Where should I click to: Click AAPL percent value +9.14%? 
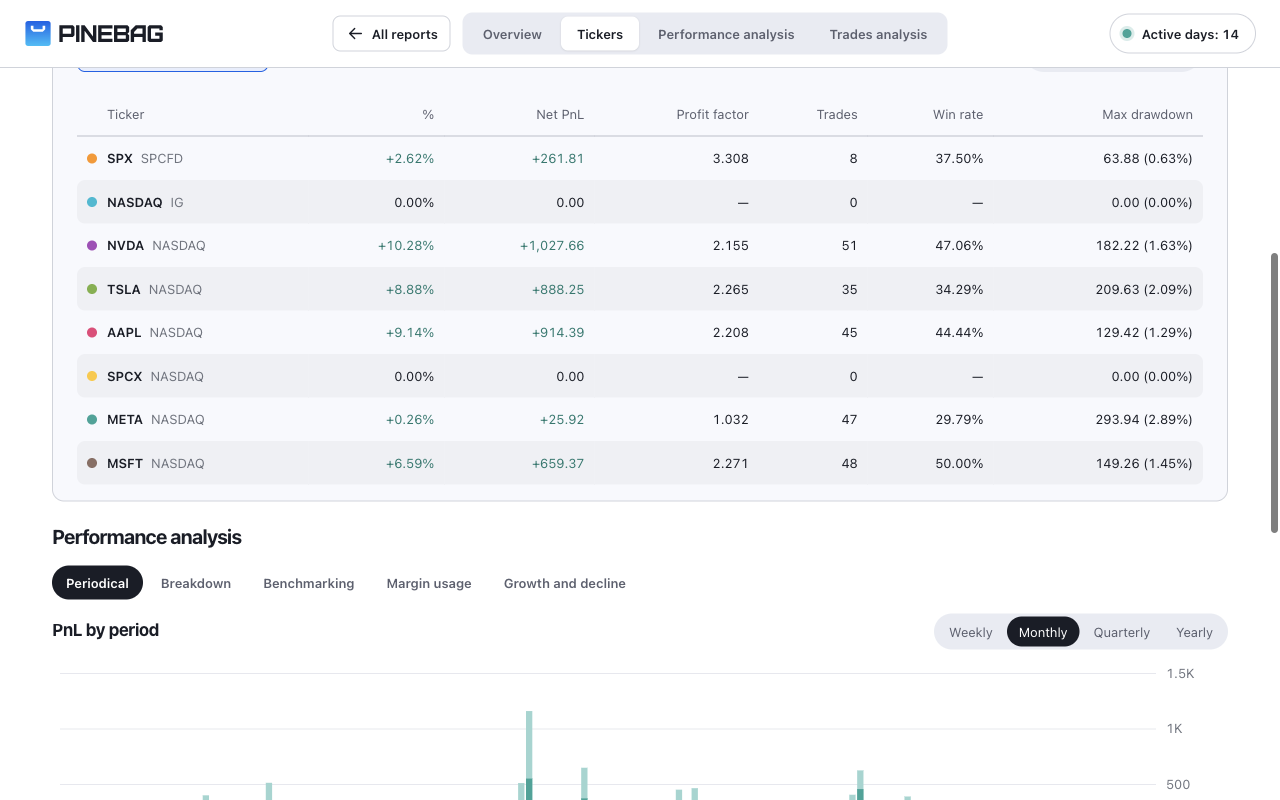(x=410, y=332)
